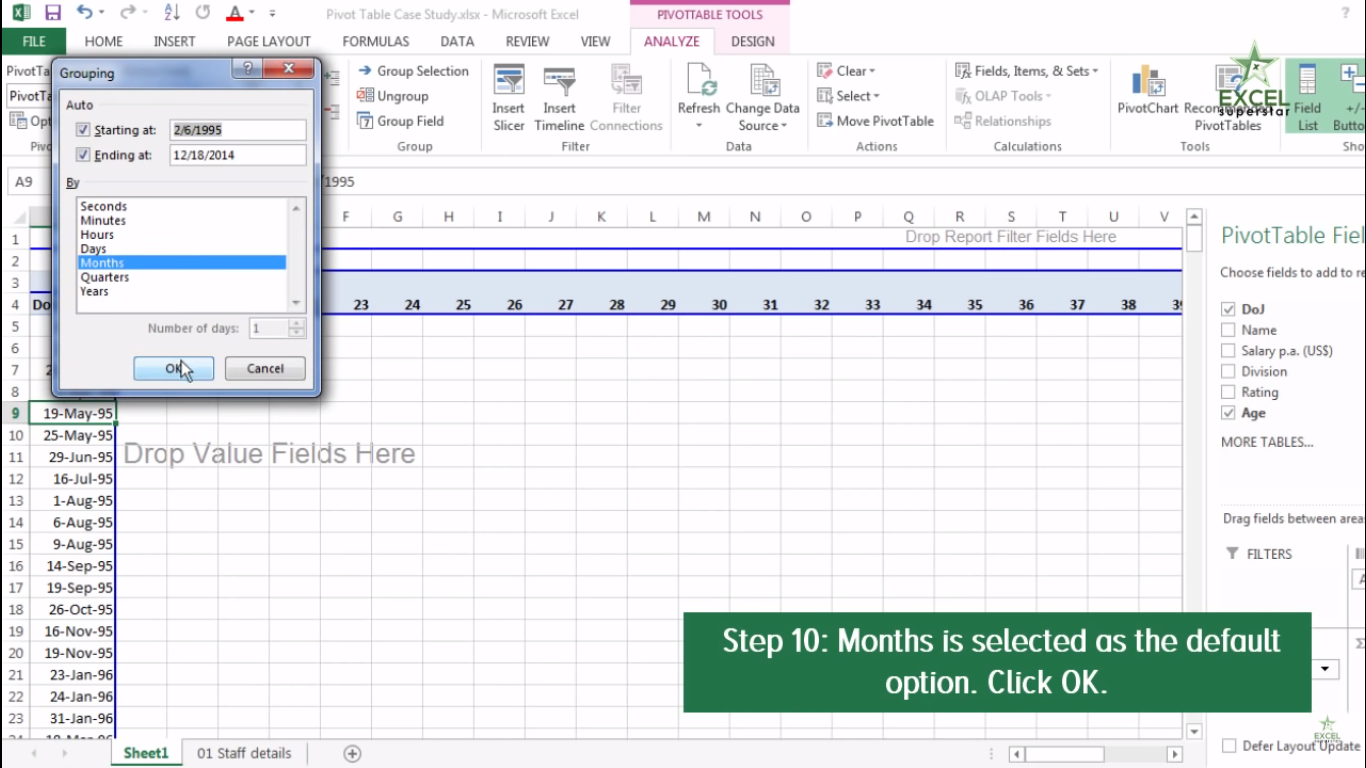1366x768 pixels.
Task: Check the Division field checkbox
Action: (x=1228, y=371)
